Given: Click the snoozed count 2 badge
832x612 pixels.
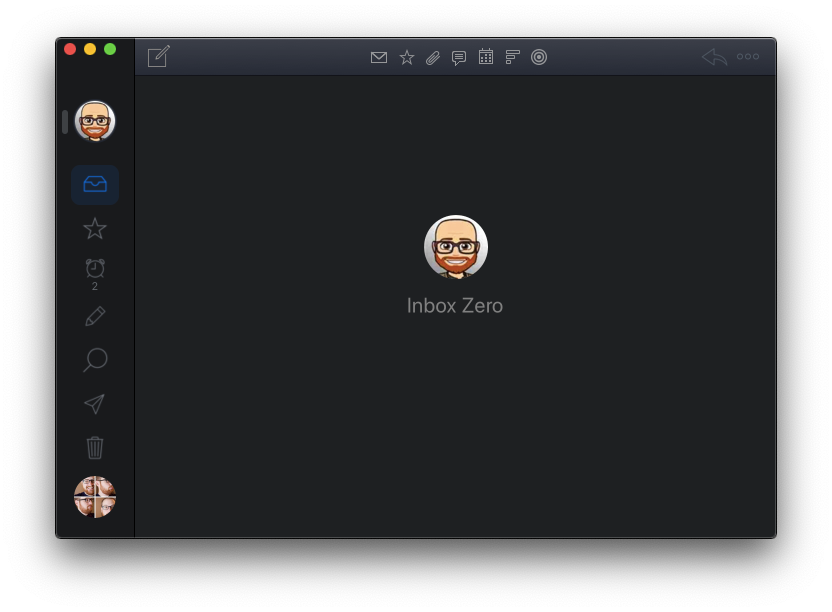Looking at the screenshot, I should (x=94, y=286).
